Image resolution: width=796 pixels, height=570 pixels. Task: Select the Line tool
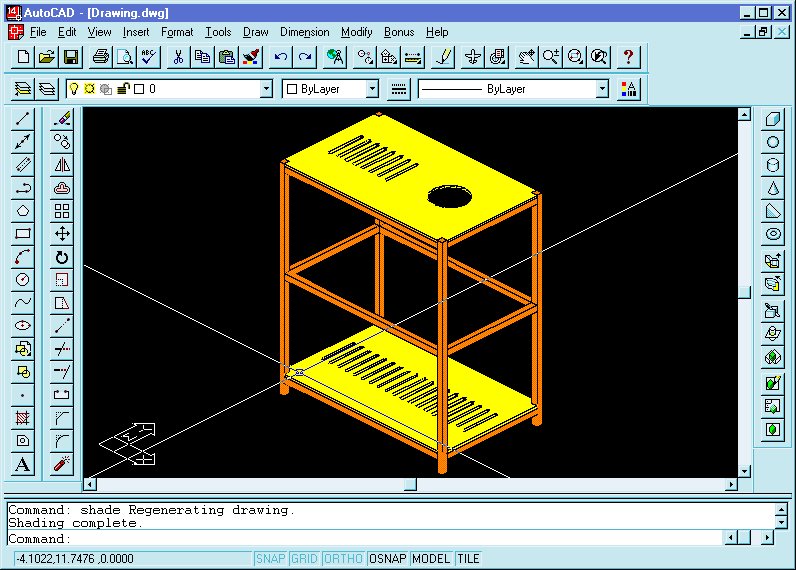[22, 119]
